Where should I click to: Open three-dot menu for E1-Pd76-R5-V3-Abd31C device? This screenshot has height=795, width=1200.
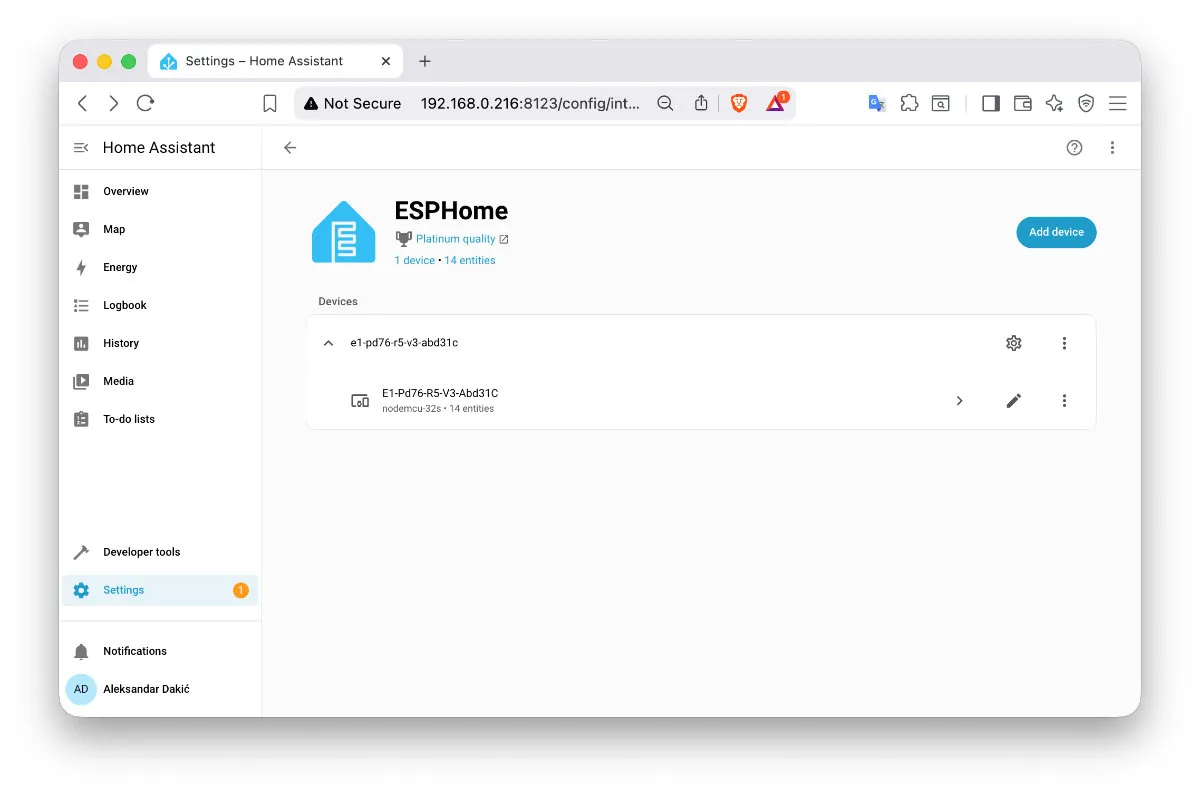pos(1064,401)
